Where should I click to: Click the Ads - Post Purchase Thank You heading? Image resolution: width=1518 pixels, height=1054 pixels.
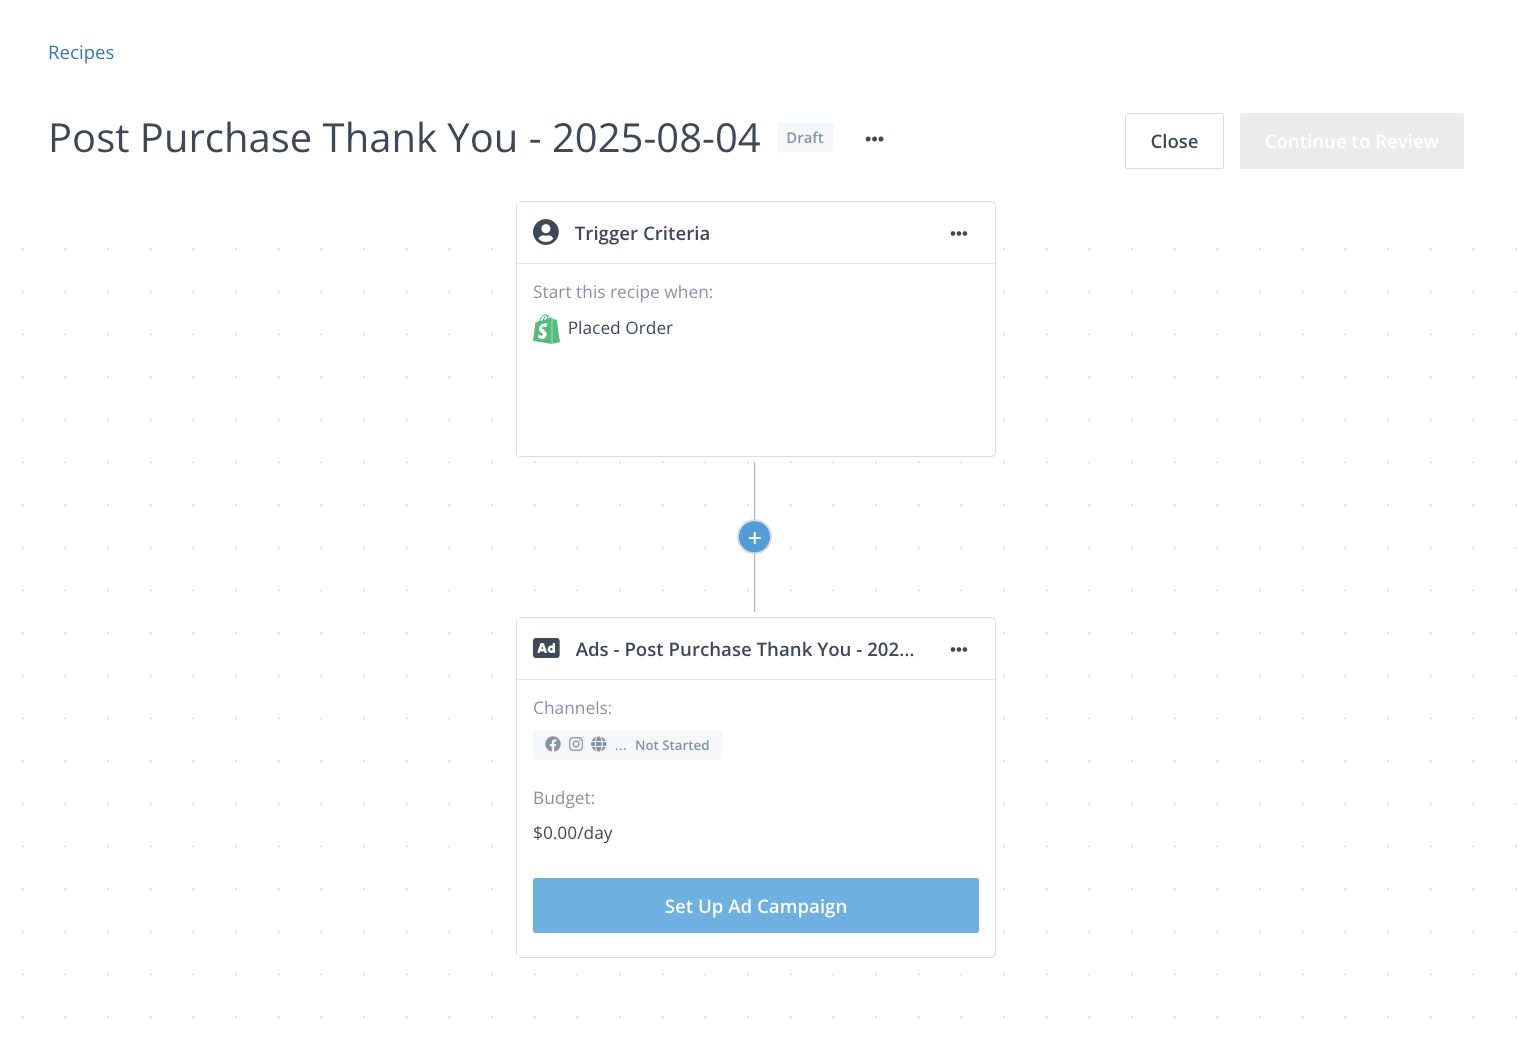tap(744, 650)
